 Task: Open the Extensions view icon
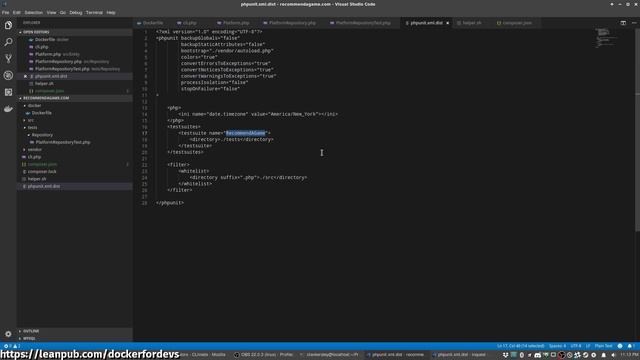[8, 92]
